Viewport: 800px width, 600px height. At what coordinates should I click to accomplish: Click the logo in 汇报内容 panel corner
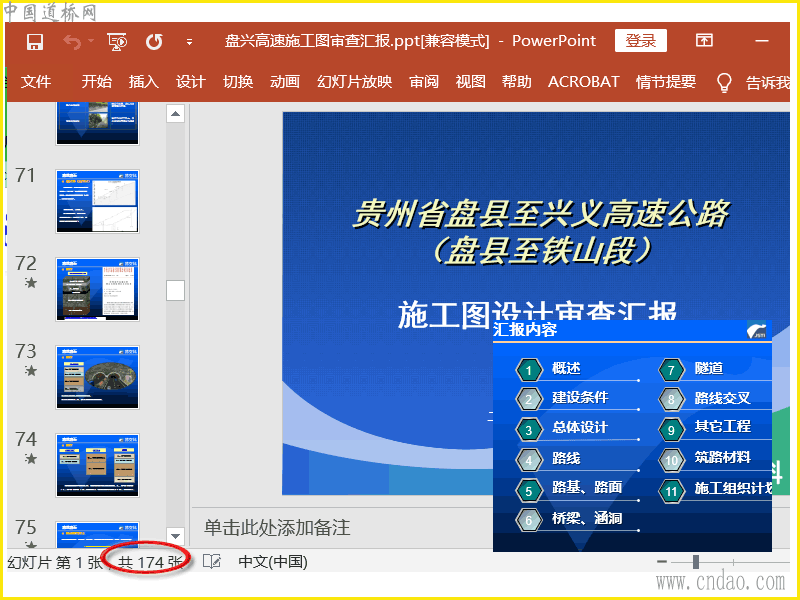(756, 330)
